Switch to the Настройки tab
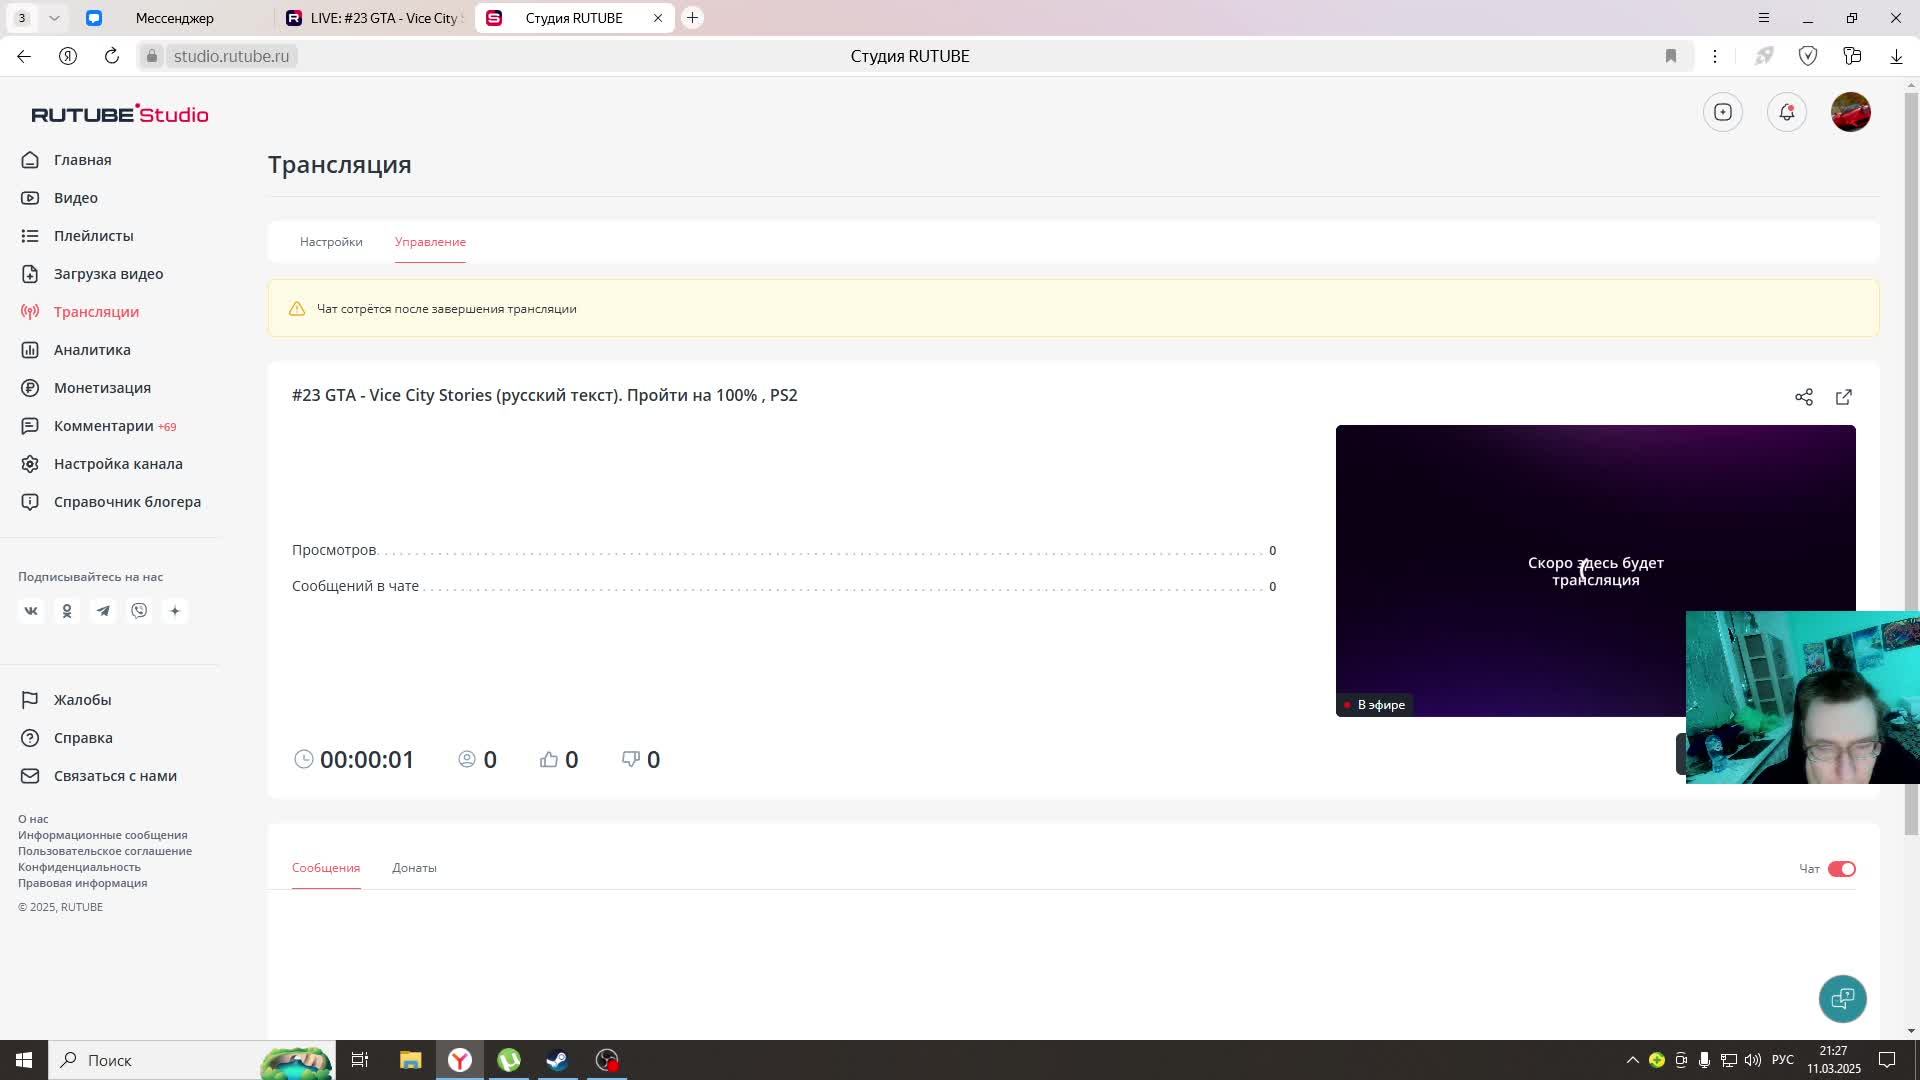 (331, 242)
